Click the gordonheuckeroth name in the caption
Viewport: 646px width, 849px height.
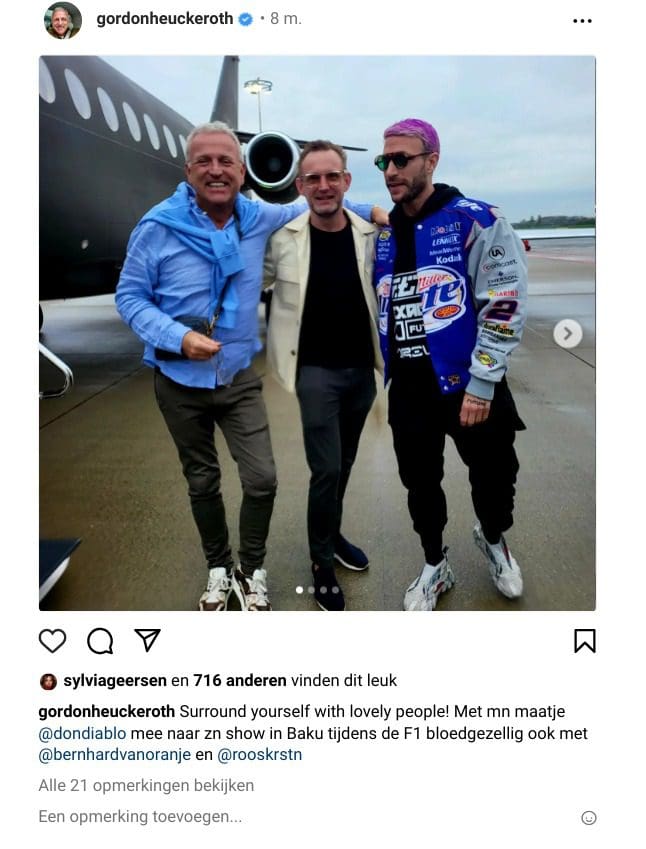(x=107, y=711)
